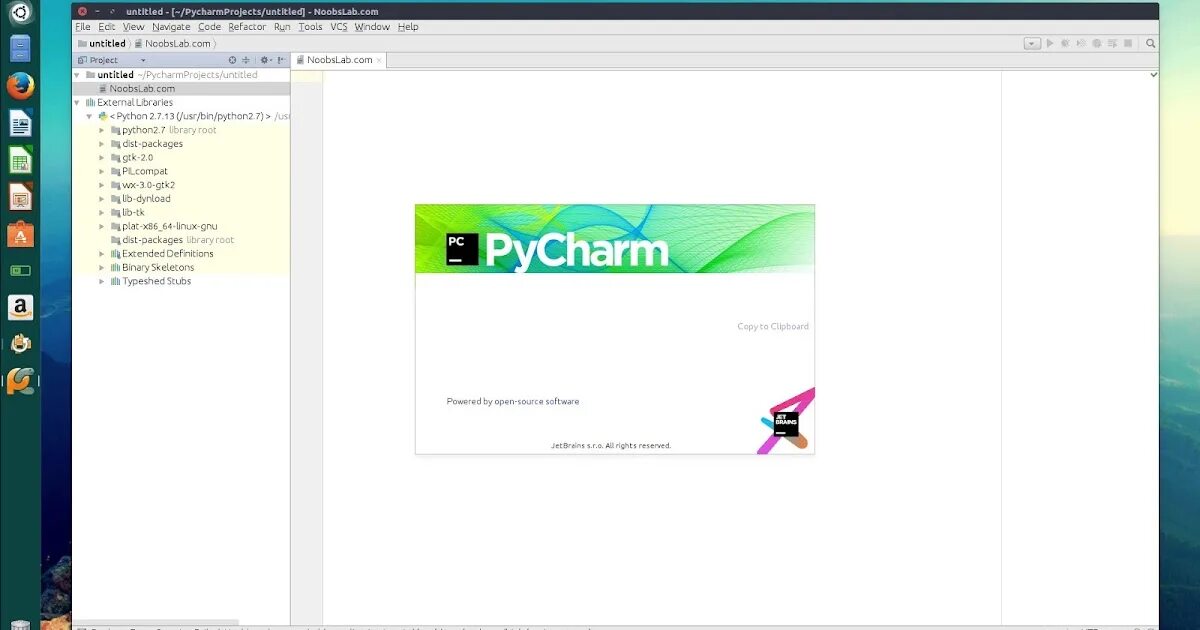Open Ubuntu Software Center dock icon
This screenshot has width=1200, height=630.
pos(20,234)
